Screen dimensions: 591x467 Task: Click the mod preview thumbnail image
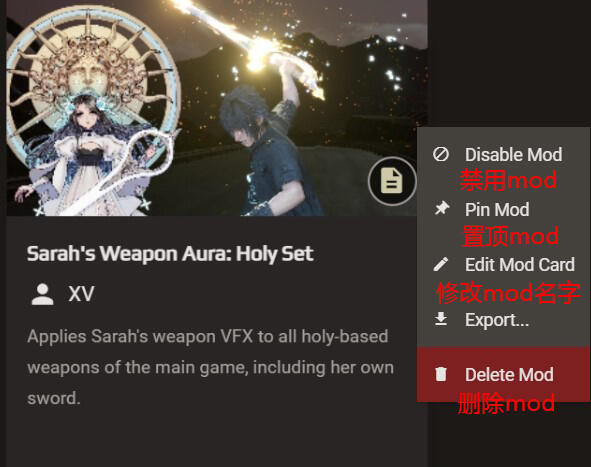tap(217, 108)
